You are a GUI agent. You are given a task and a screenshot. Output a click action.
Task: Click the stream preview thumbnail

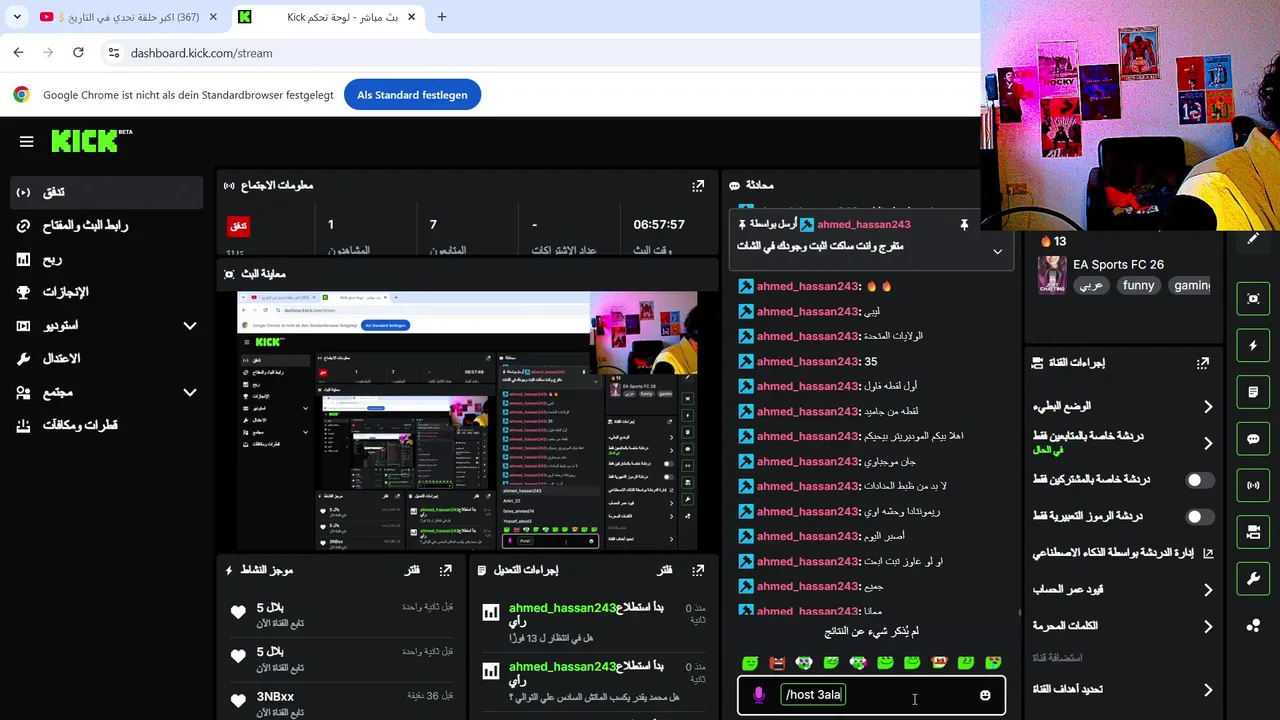coord(467,420)
